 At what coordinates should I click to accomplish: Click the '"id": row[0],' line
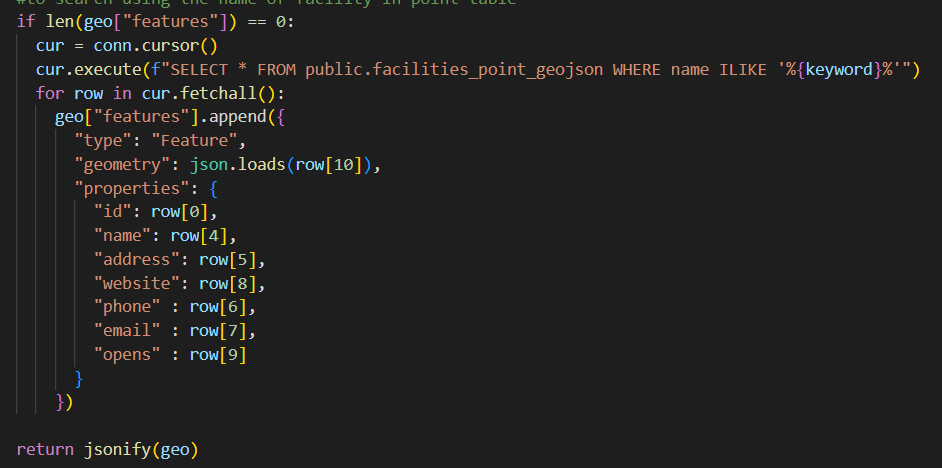[x=156, y=212]
